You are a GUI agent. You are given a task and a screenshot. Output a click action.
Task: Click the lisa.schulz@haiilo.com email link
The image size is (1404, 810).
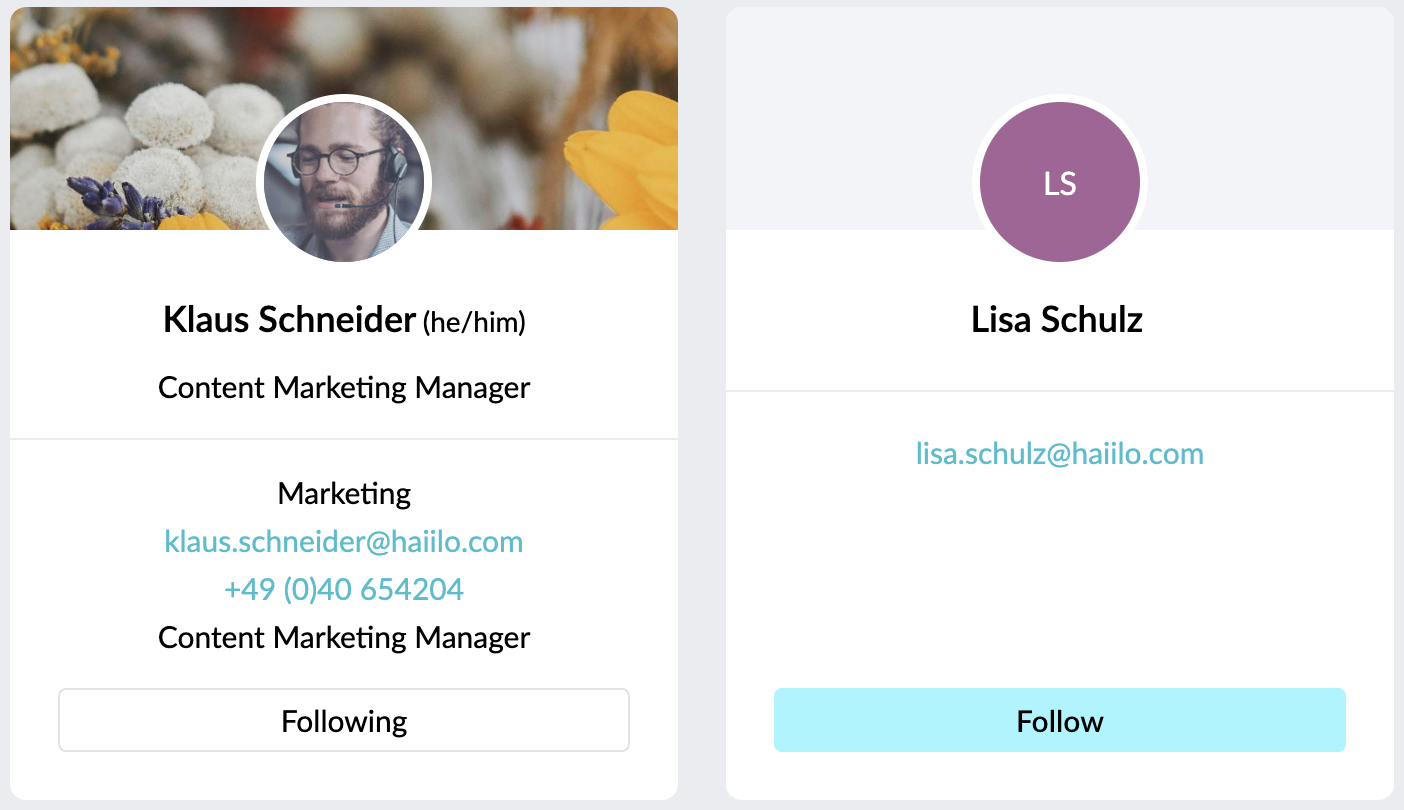1059,454
